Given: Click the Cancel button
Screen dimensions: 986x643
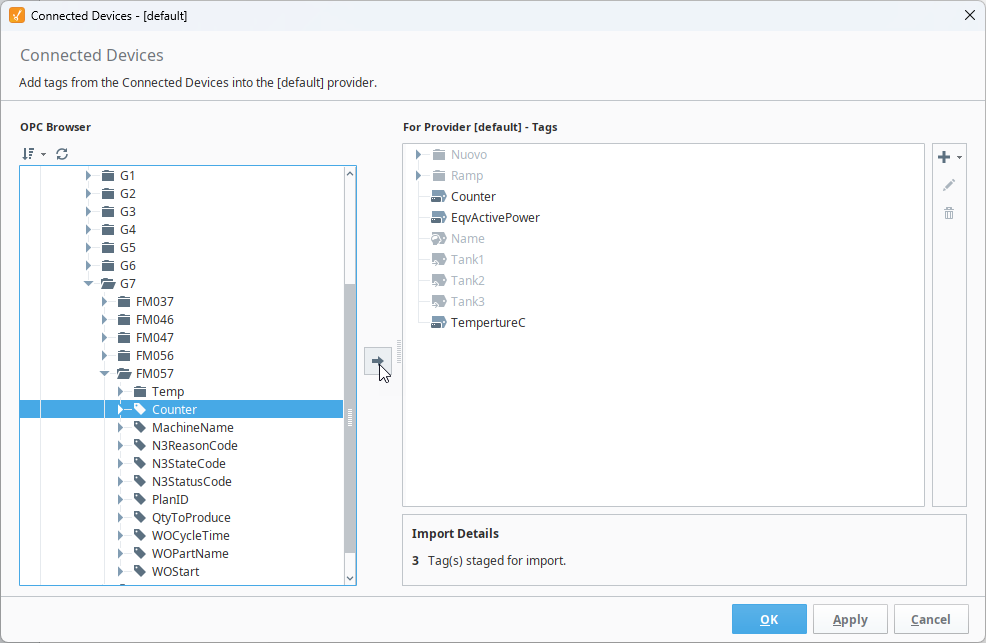Looking at the screenshot, I should [930, 619].
